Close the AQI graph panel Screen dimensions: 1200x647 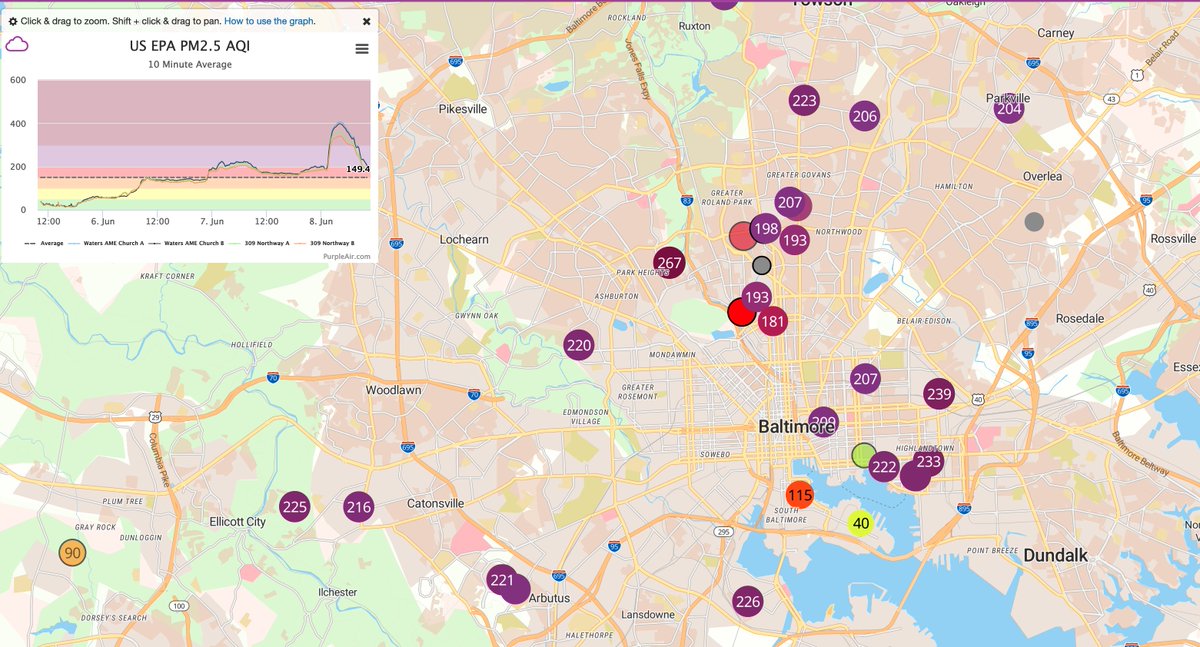(x=367, y=21)
